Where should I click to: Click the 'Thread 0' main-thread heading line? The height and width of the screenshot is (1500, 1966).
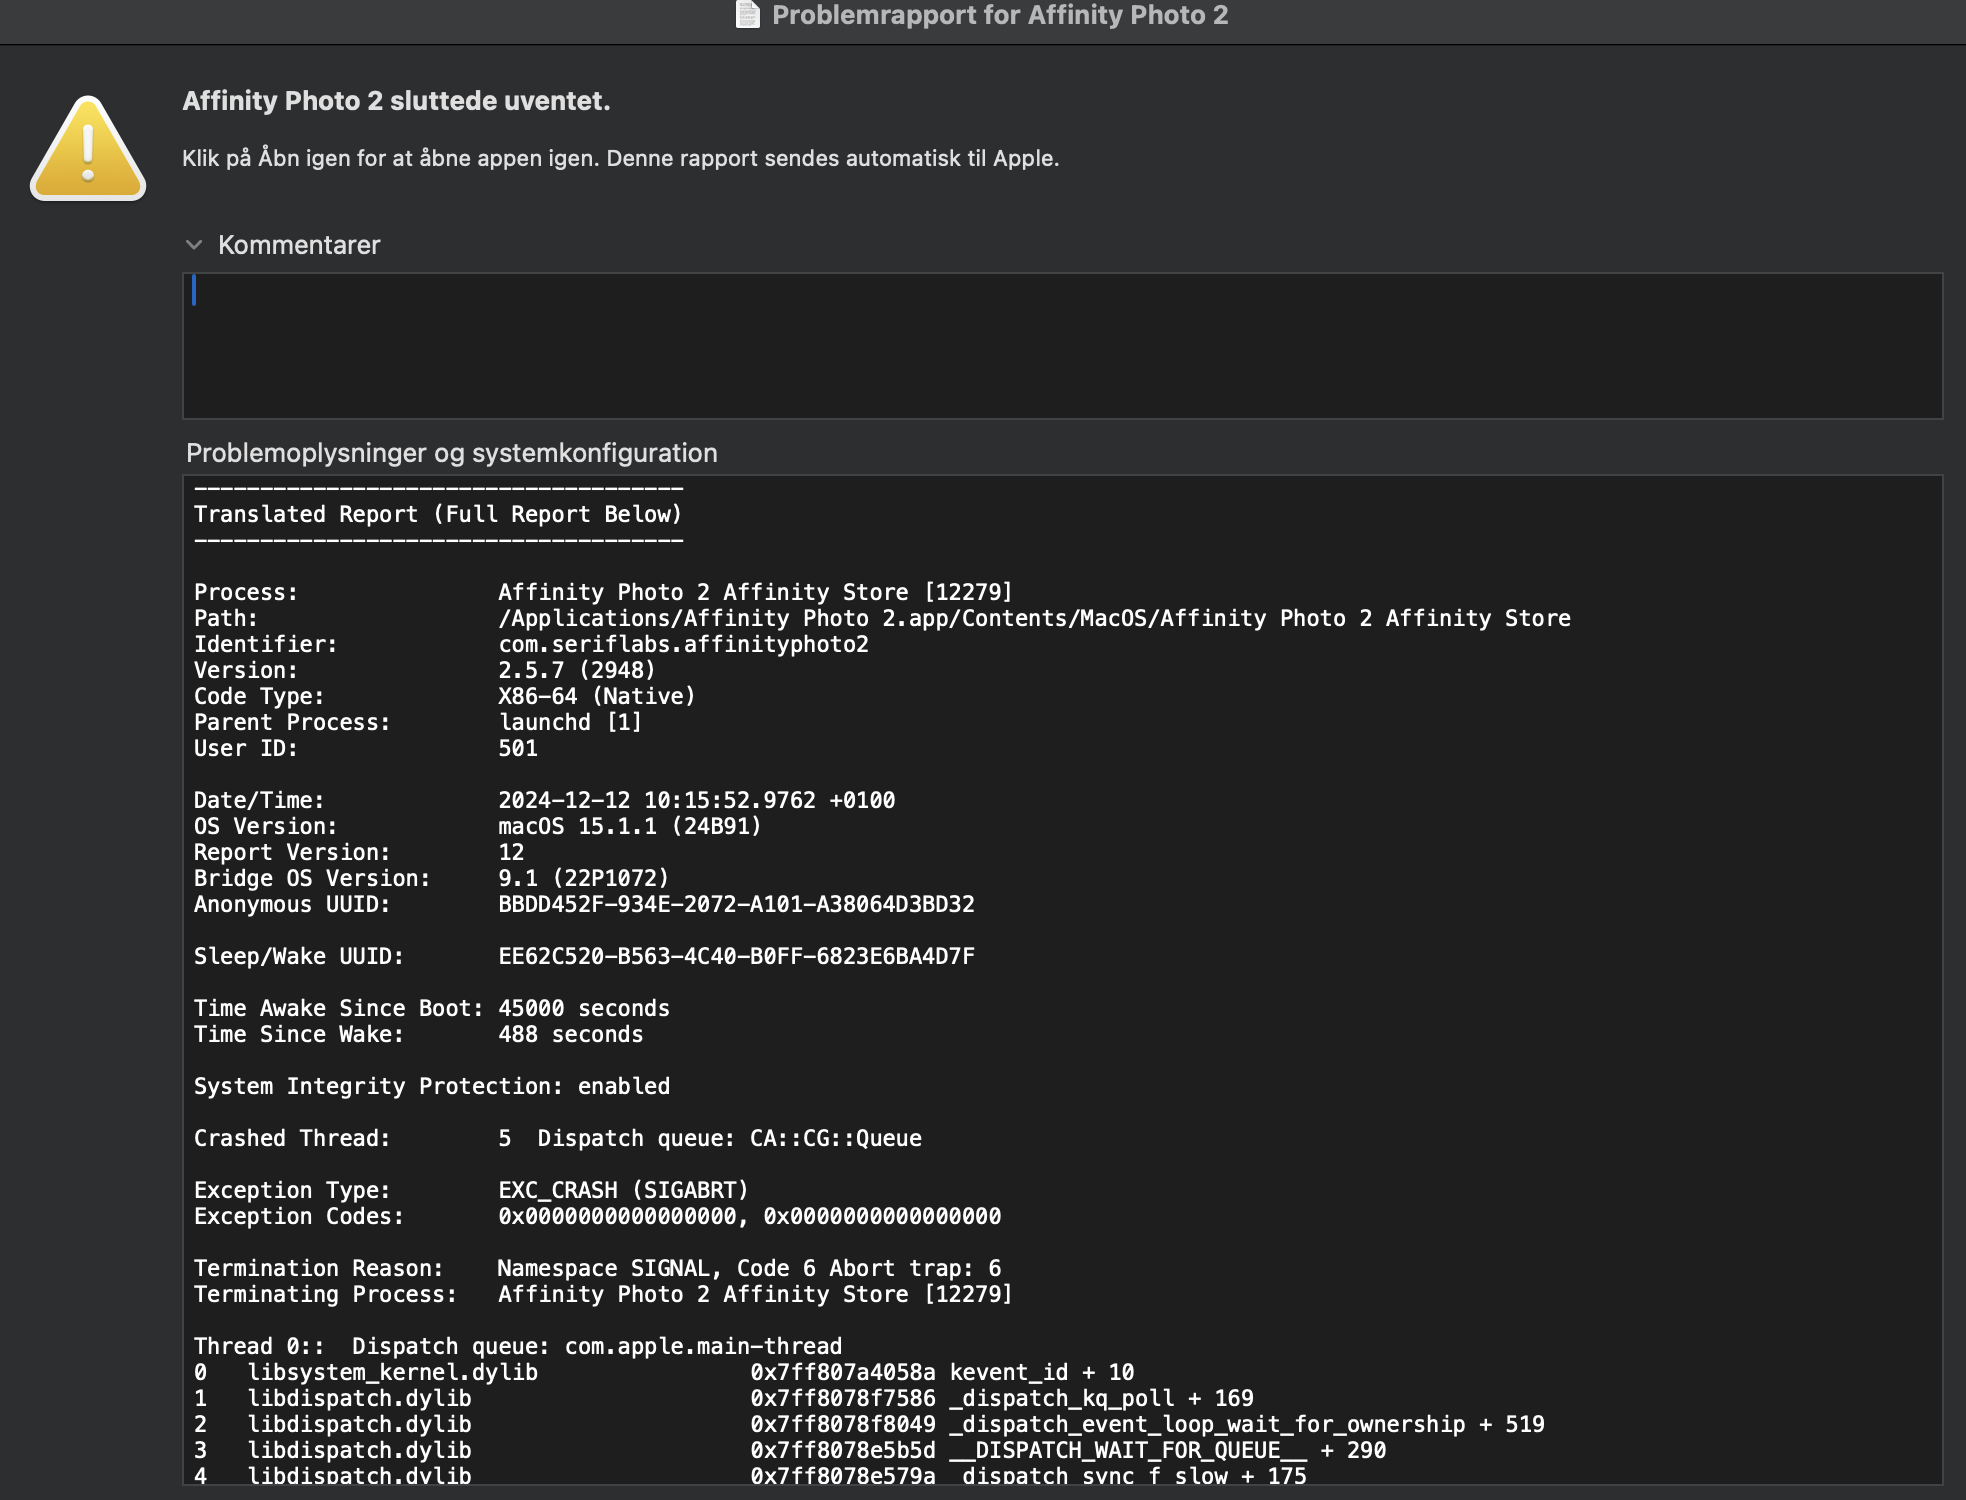click(x=517, y=1346)
